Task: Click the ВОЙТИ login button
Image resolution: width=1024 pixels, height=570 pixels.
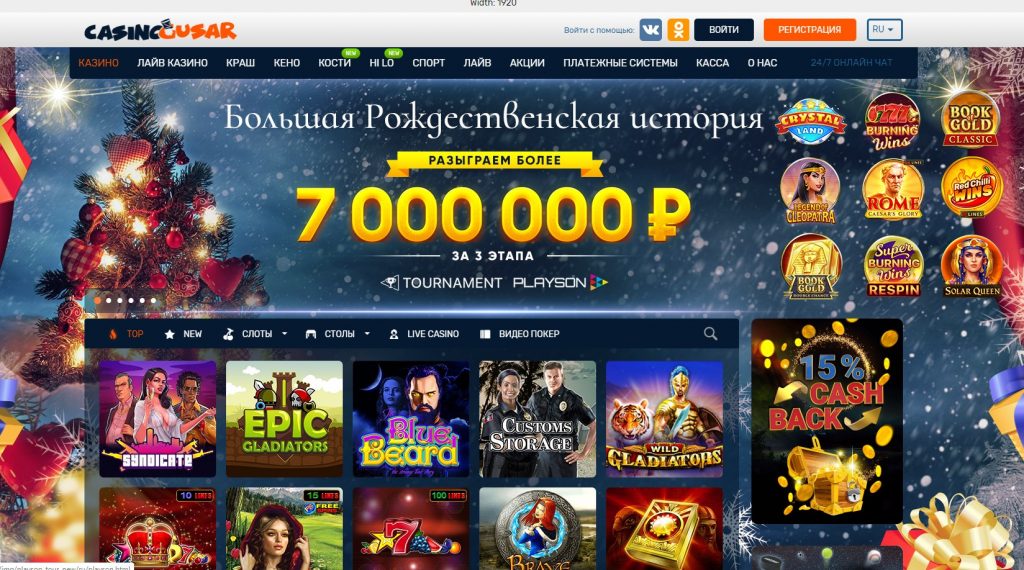Action: point(724,30)
